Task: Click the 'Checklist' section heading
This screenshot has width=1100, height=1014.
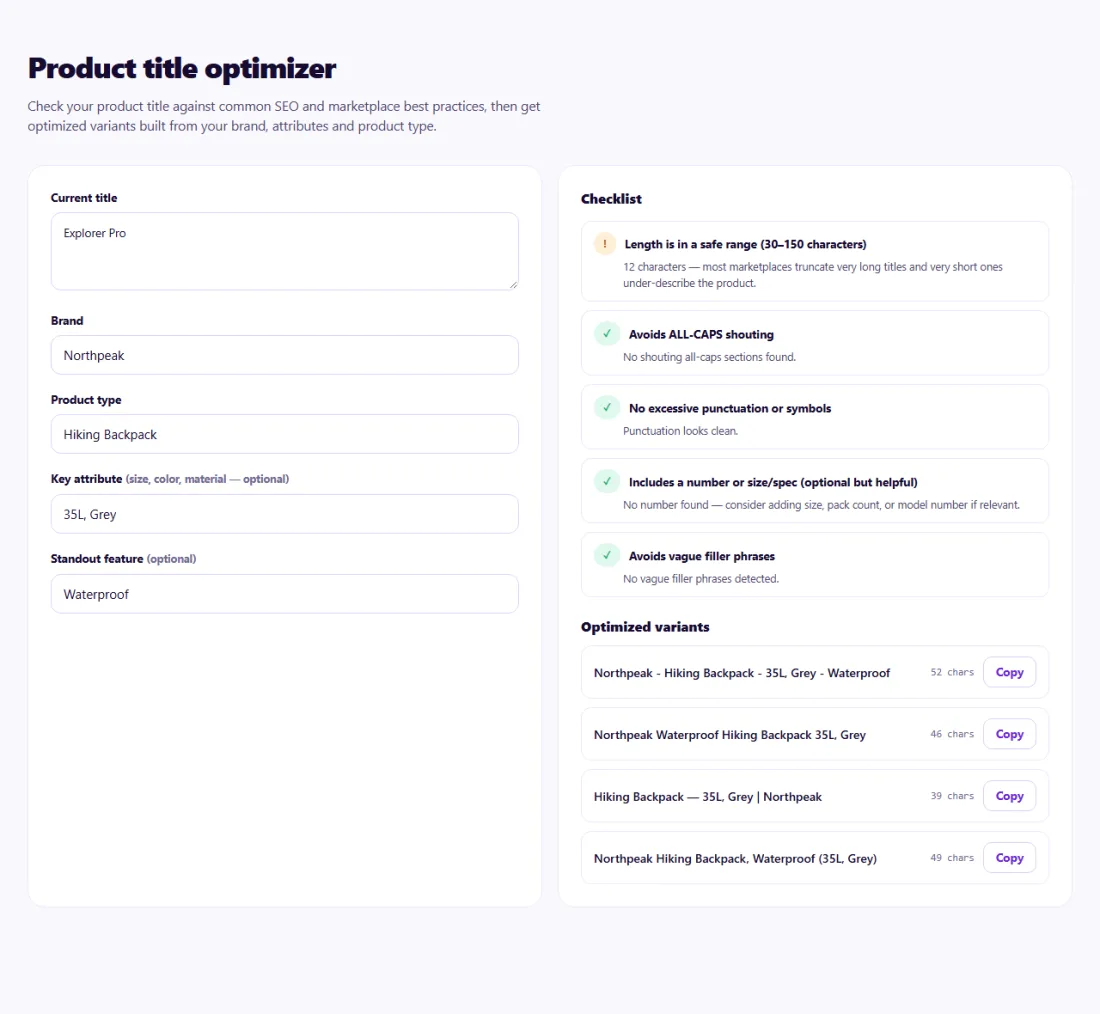Action: [611, 199]
